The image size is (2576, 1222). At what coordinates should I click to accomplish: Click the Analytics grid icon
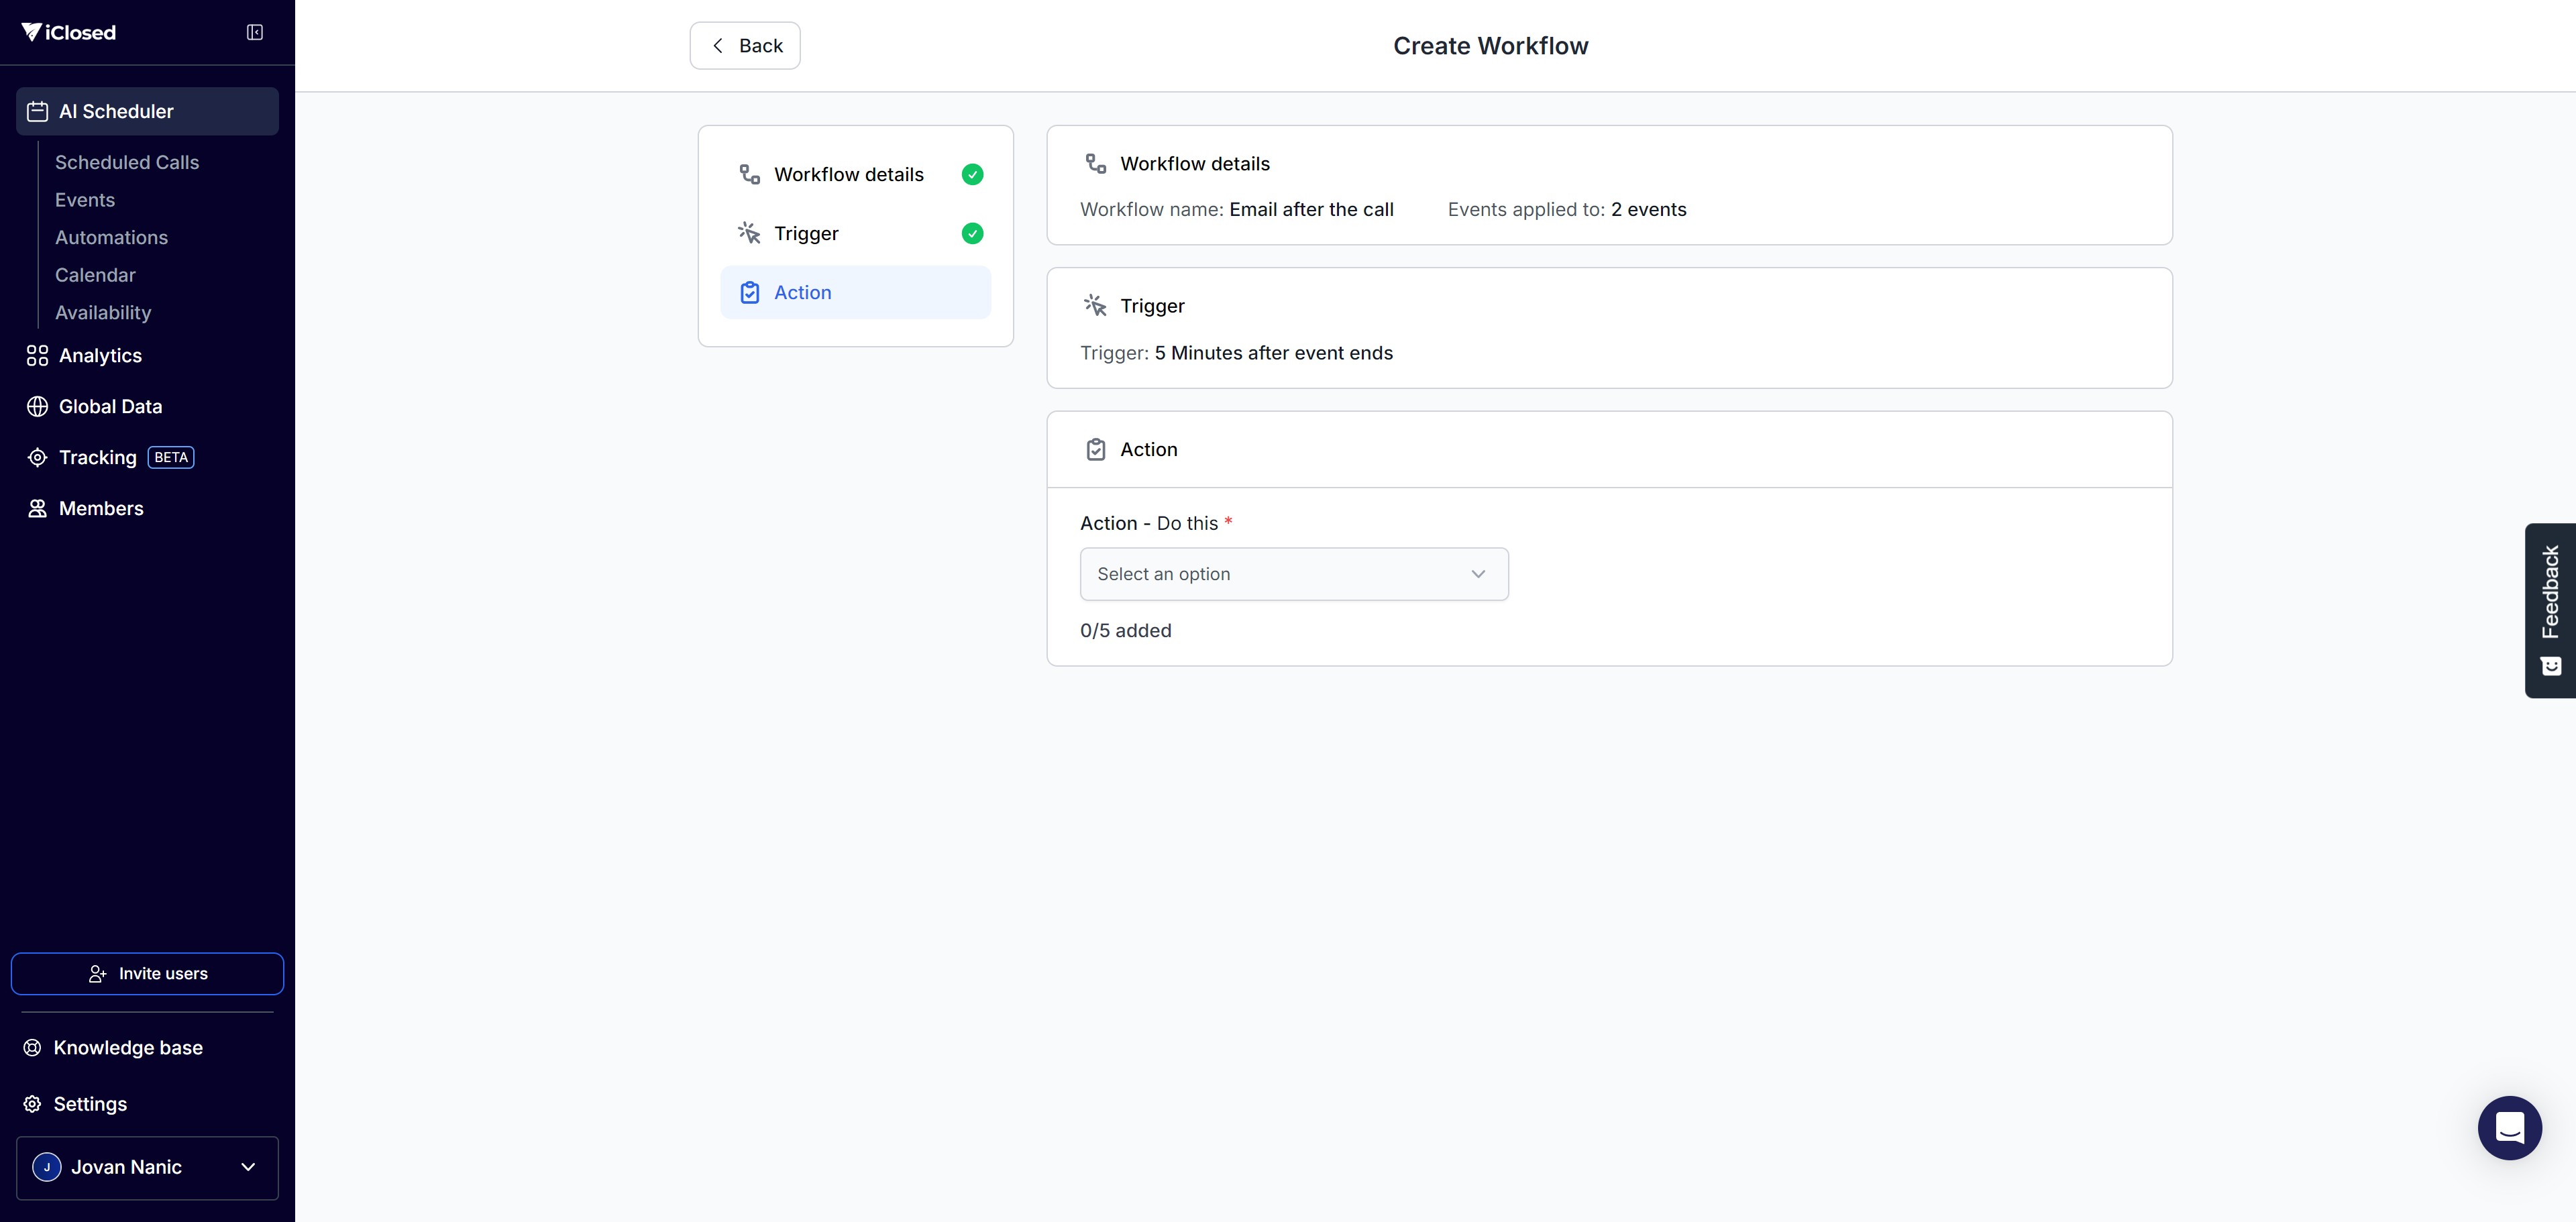[x=37, y=356]
